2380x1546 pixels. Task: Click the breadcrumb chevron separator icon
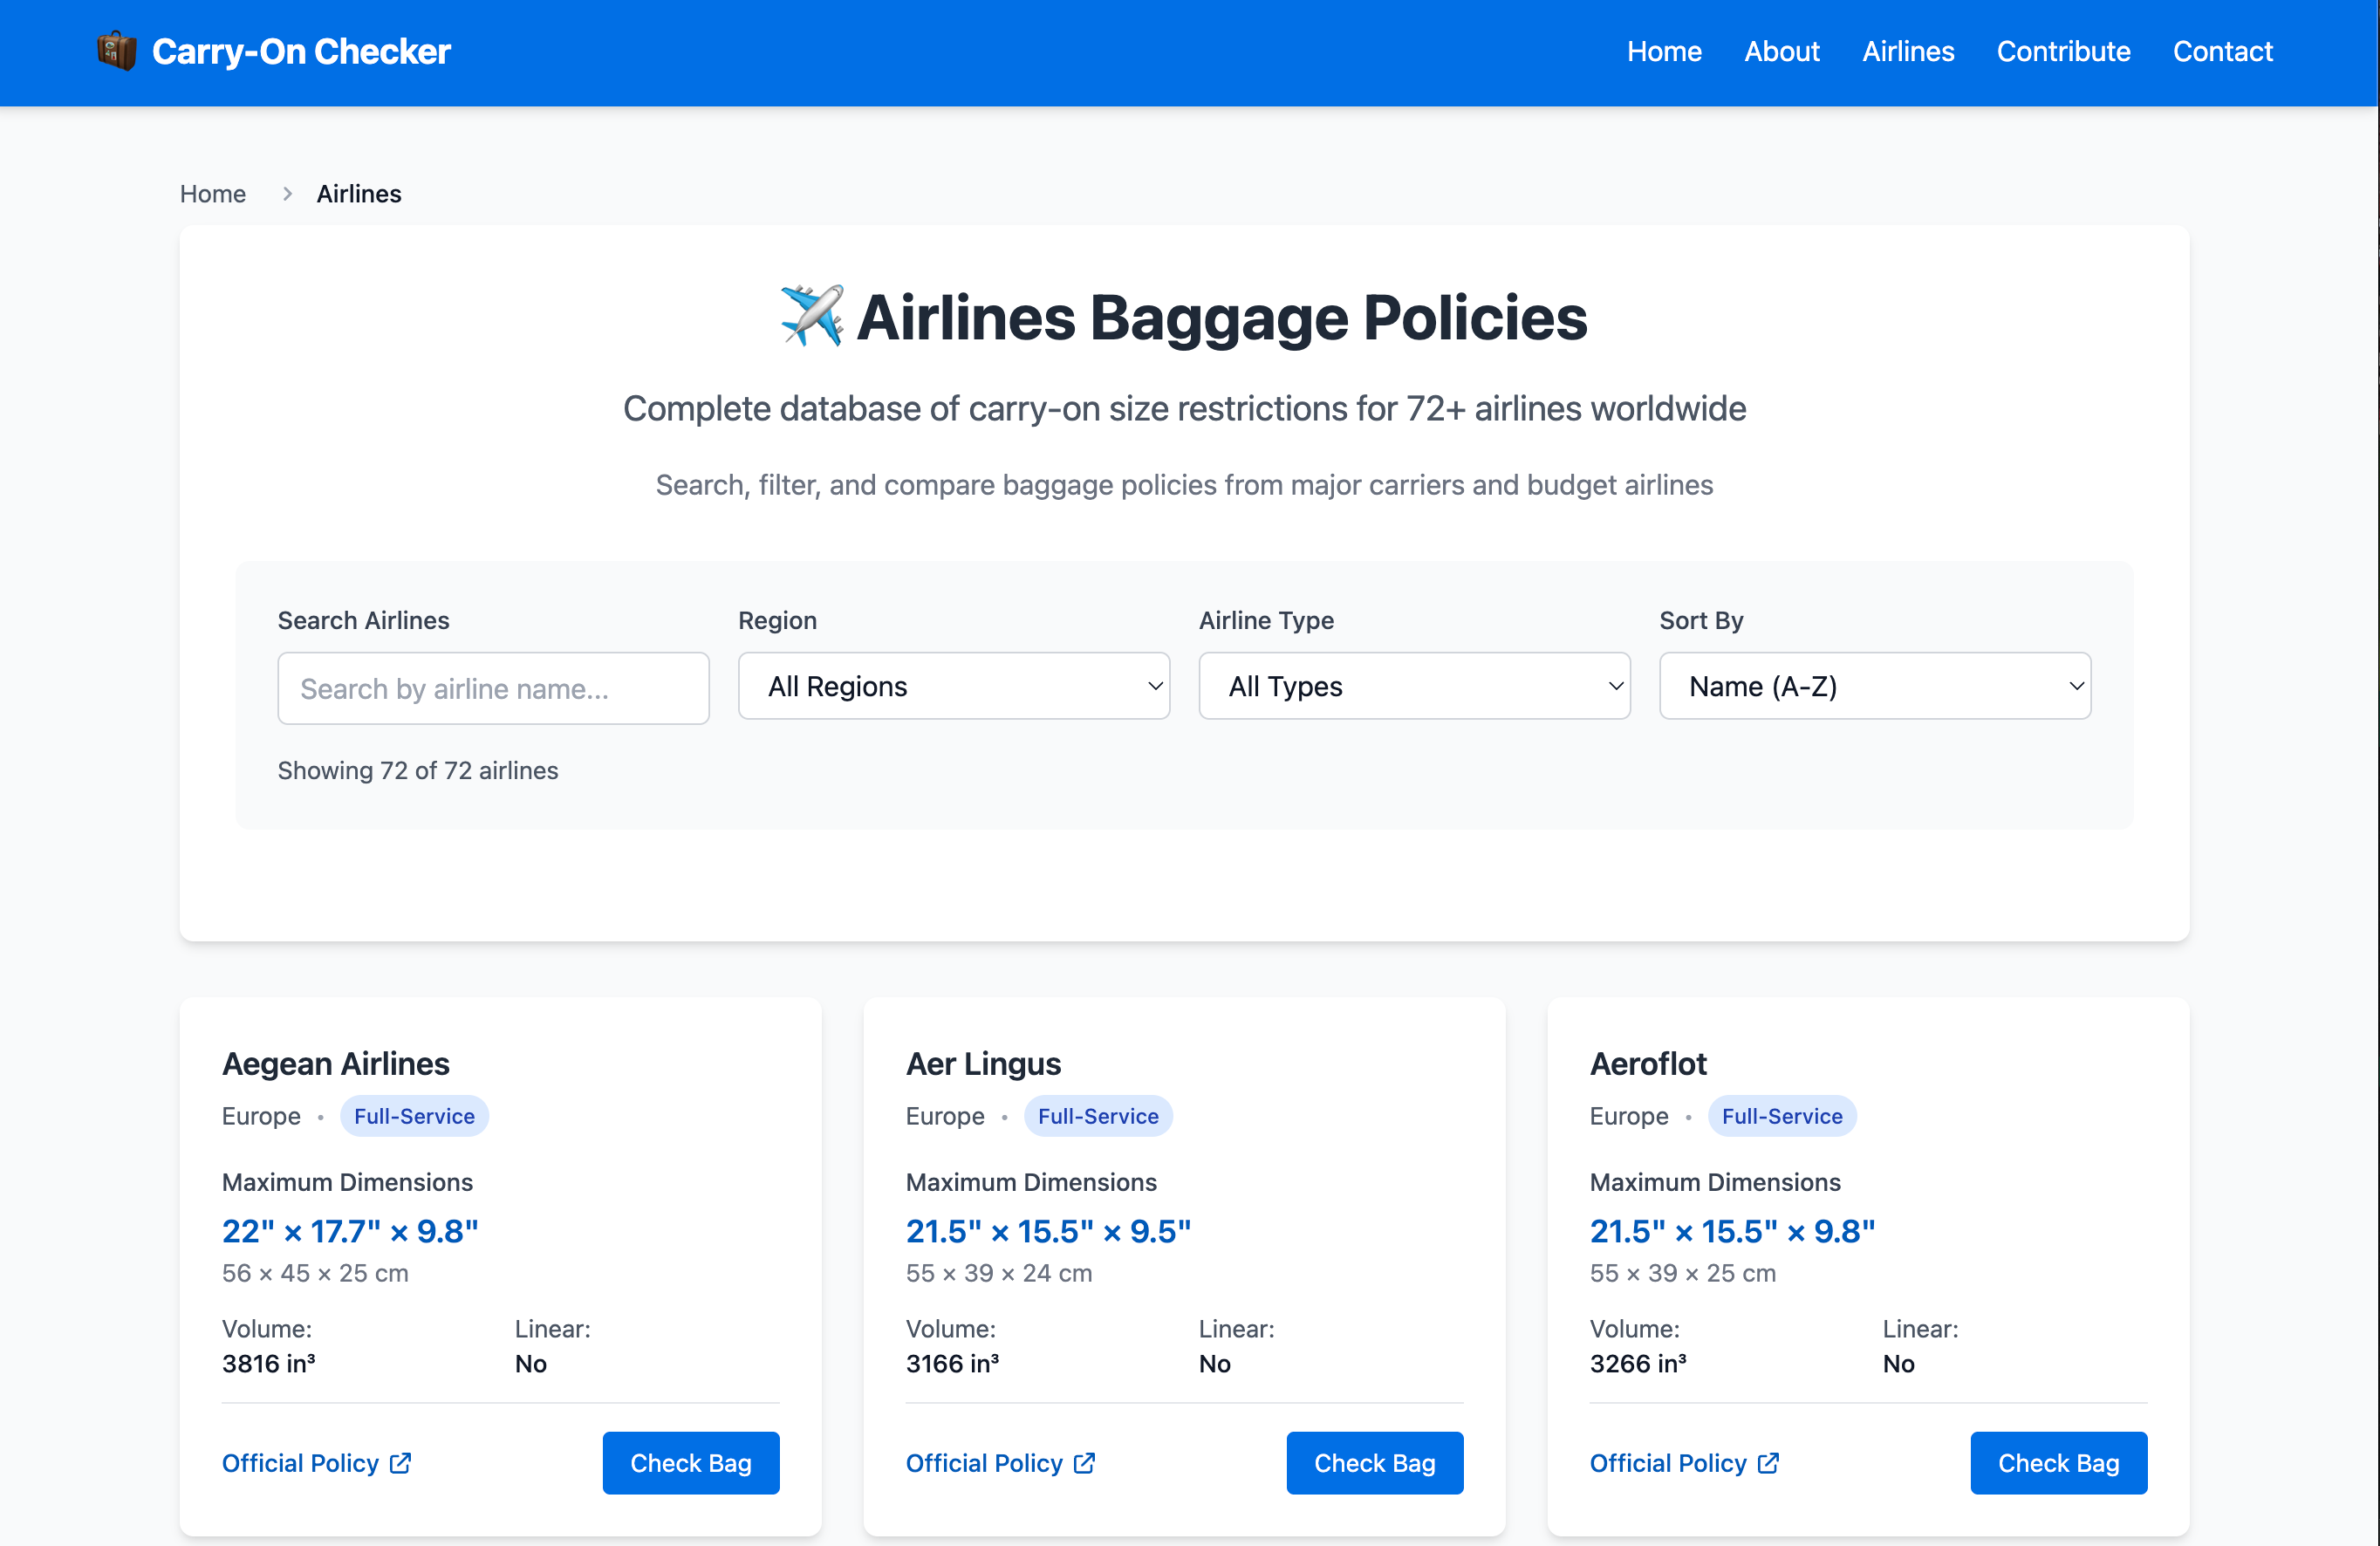tap(287, 194)
